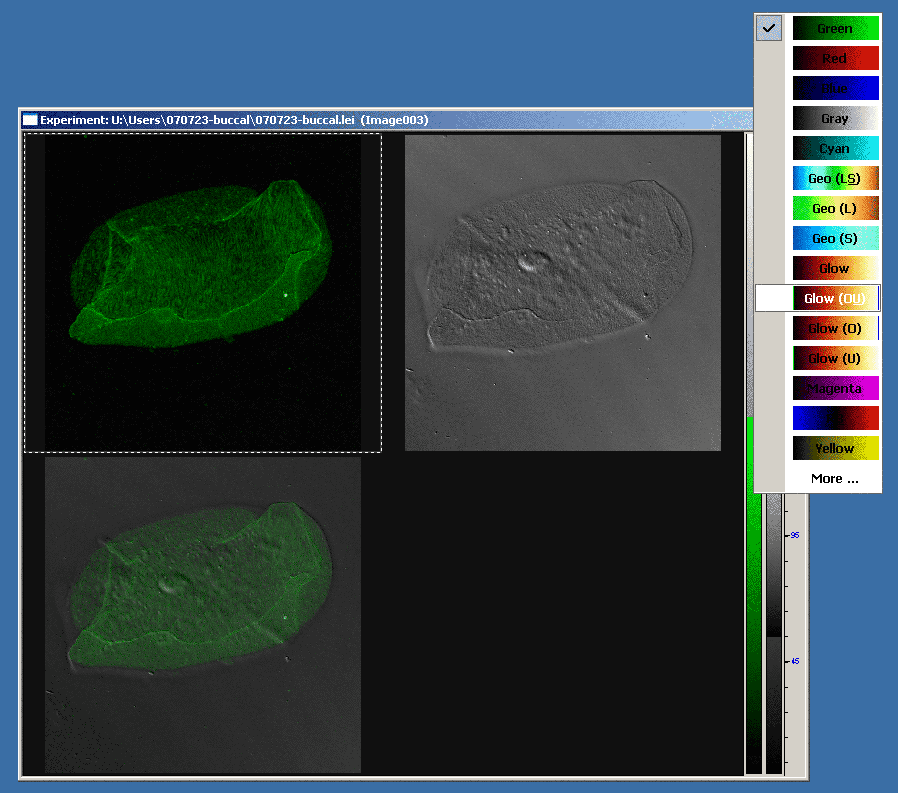This screenshot has height=793, width=898.
Task: Select the Geo (S) palette
Action: click(x=835, y=239)
